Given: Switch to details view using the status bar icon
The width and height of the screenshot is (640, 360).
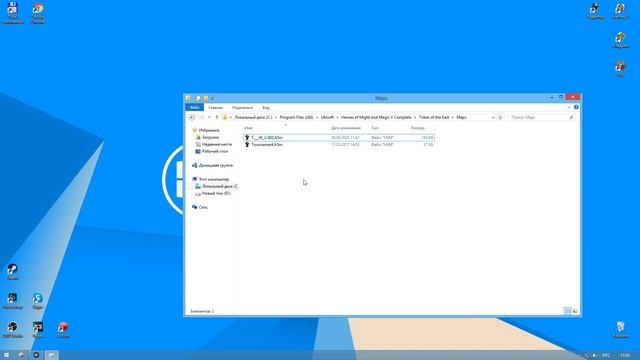Looking at the screenshot, I should pos(568,311).
